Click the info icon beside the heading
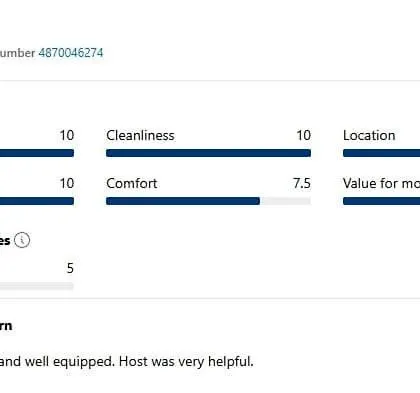420x393 pixels. [22, 240]
